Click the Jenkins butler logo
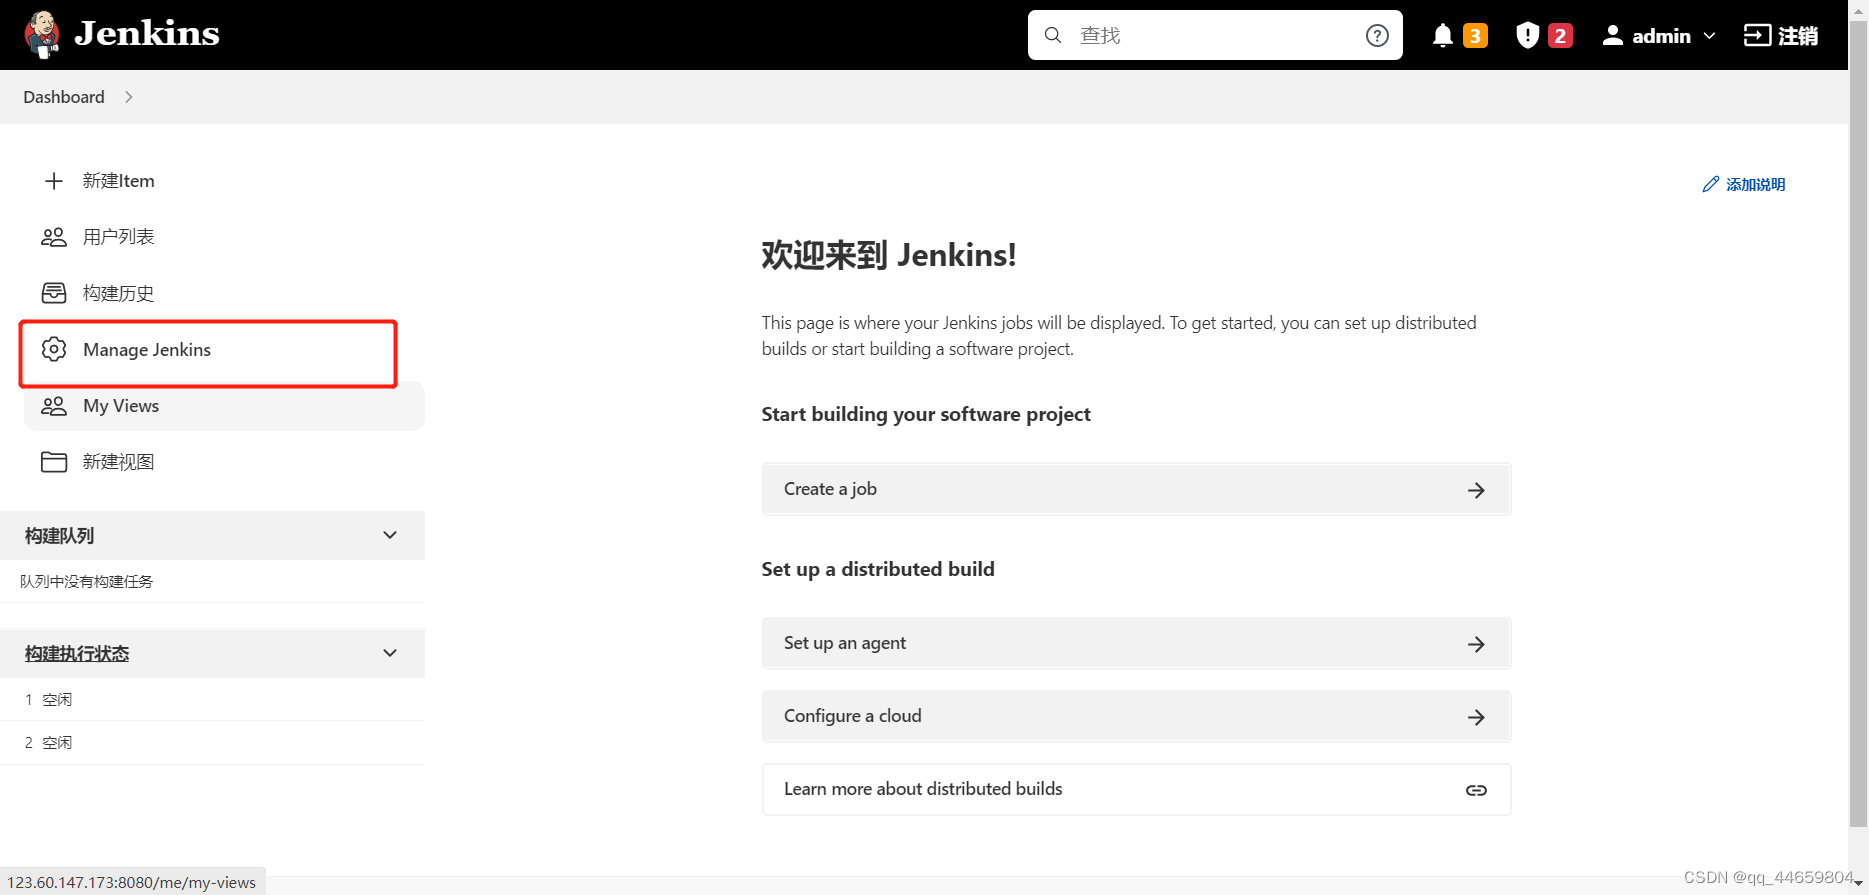The image size is (1869, 895). pos(42,35)
